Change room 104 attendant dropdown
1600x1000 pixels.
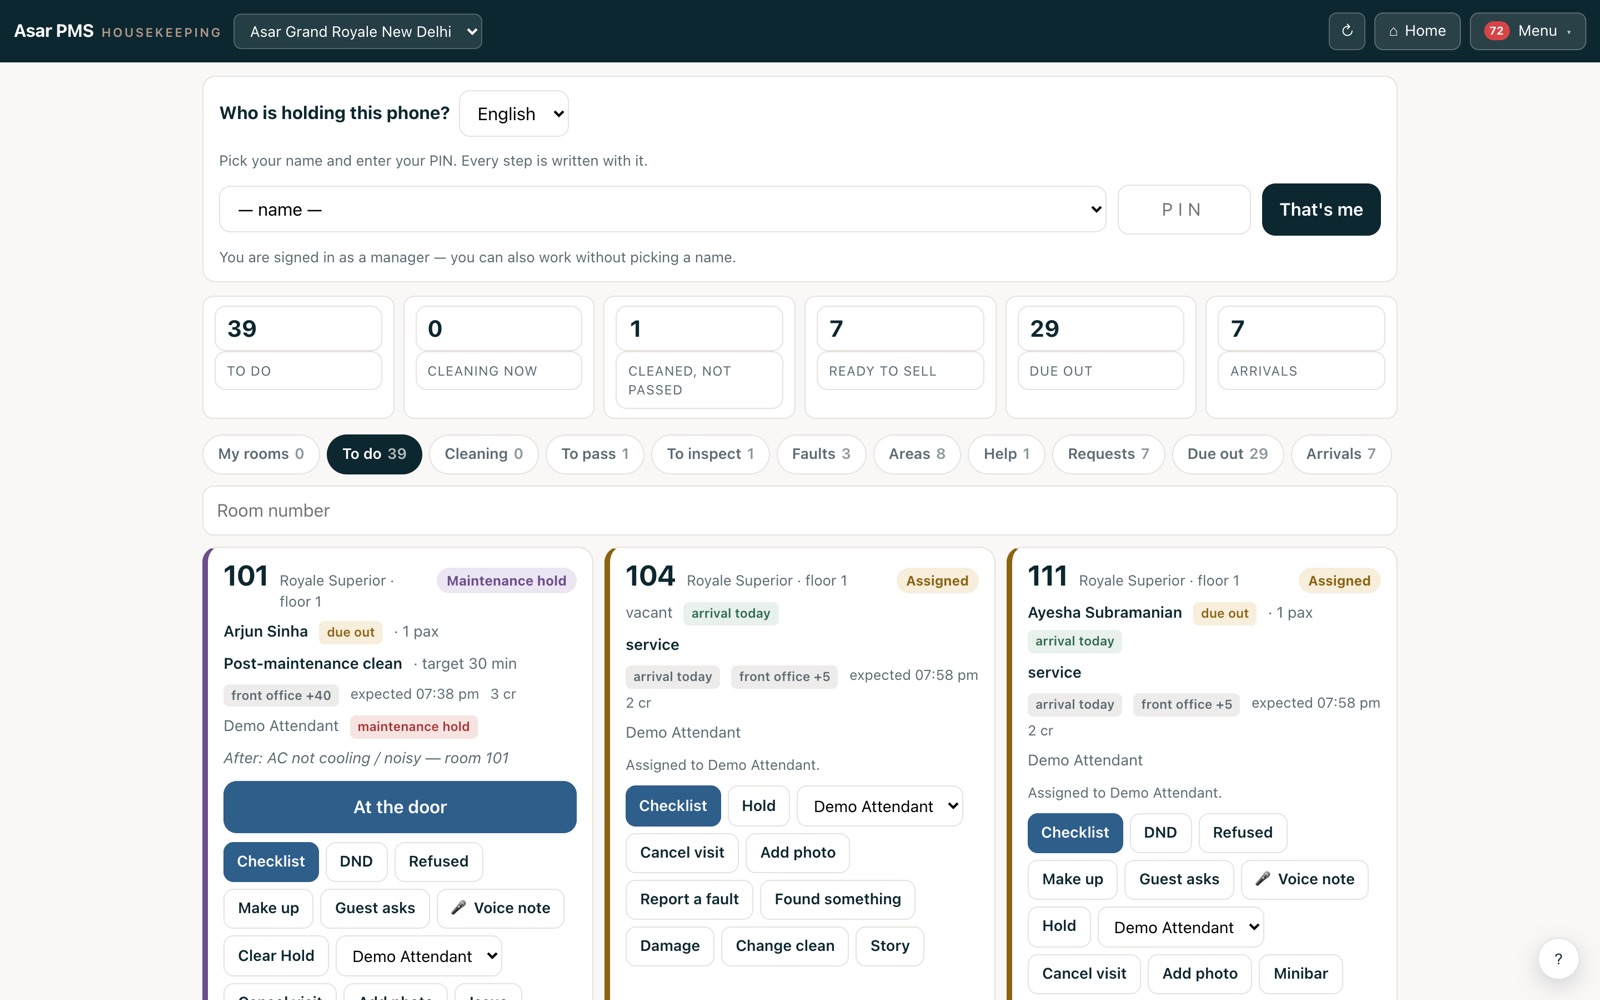(x=880, y=806)
